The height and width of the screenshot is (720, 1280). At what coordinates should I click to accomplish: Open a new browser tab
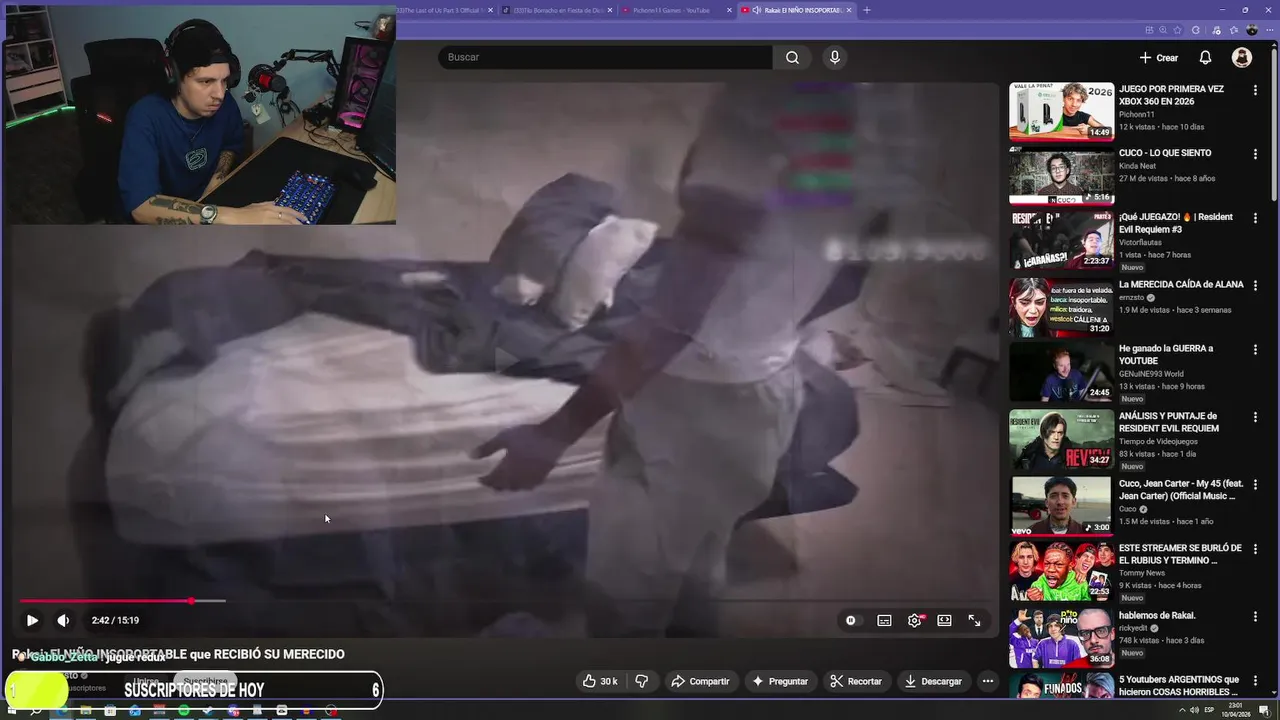pyautogui.click(x=866, y=10)
